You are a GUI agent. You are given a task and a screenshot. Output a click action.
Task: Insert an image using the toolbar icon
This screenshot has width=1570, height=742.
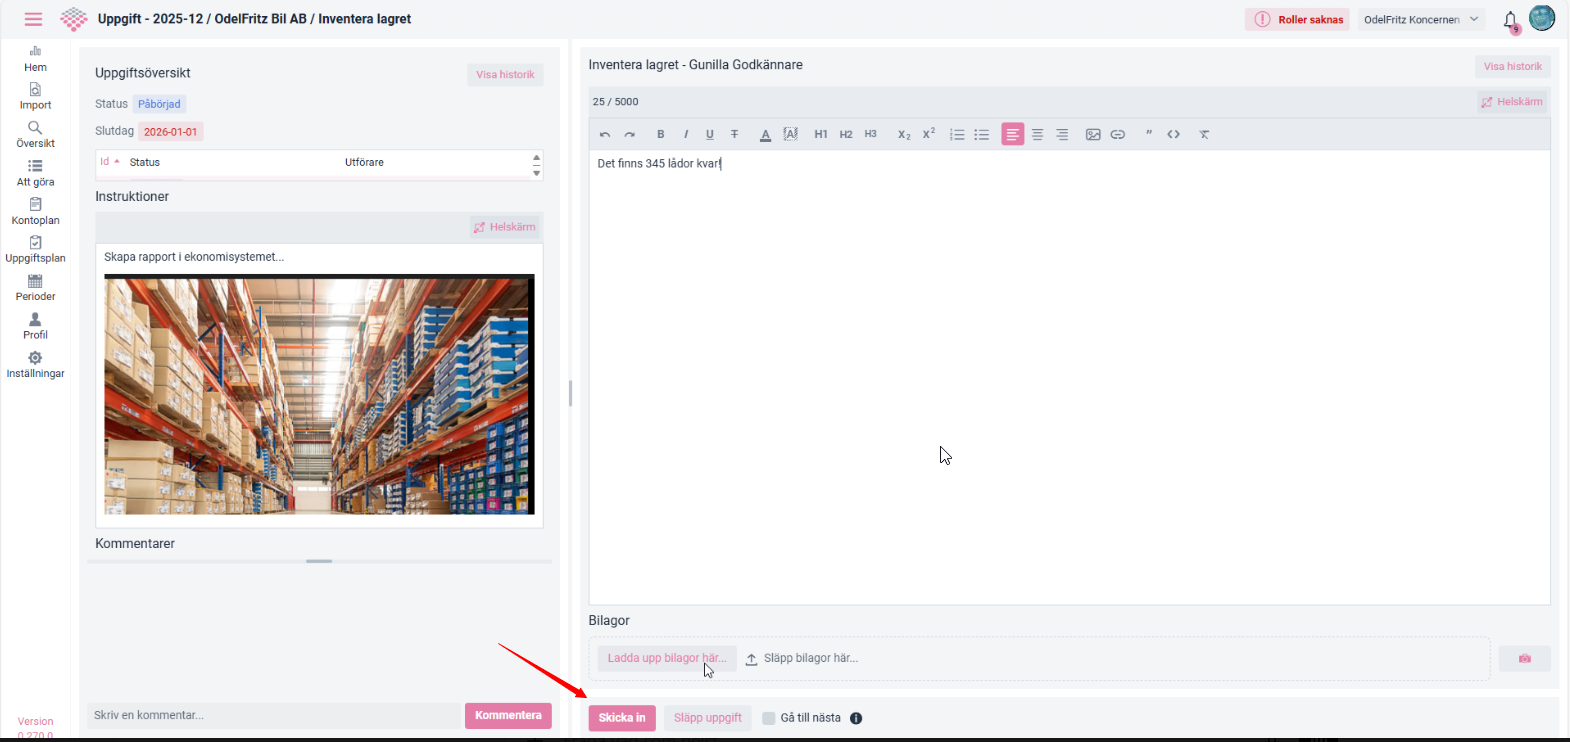pyautogui.click(x=1093, y=134)
